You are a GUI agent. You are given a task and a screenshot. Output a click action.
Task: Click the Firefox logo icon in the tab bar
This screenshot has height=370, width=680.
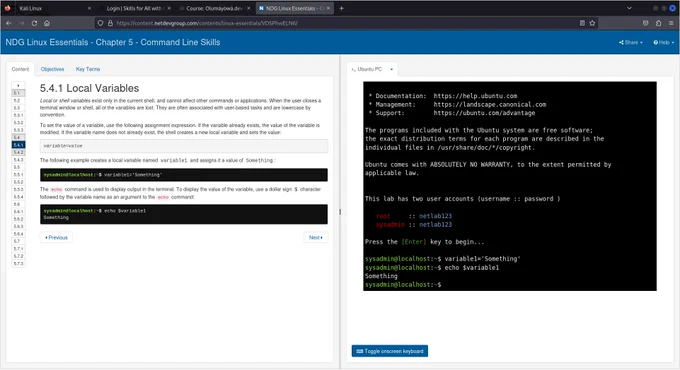point(7,8)
